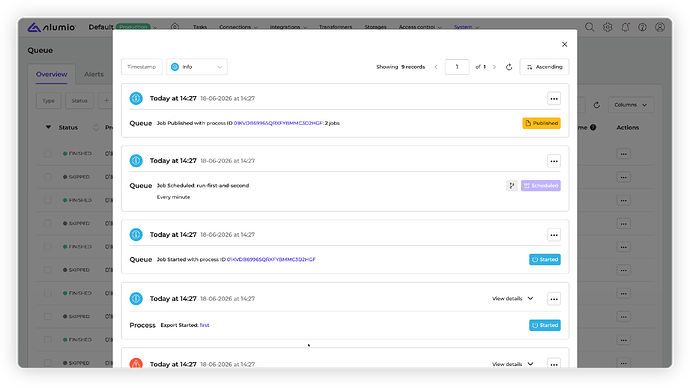Click the Started badge on Job Started record
Viewport: 690px width, 388px height.
544,260
